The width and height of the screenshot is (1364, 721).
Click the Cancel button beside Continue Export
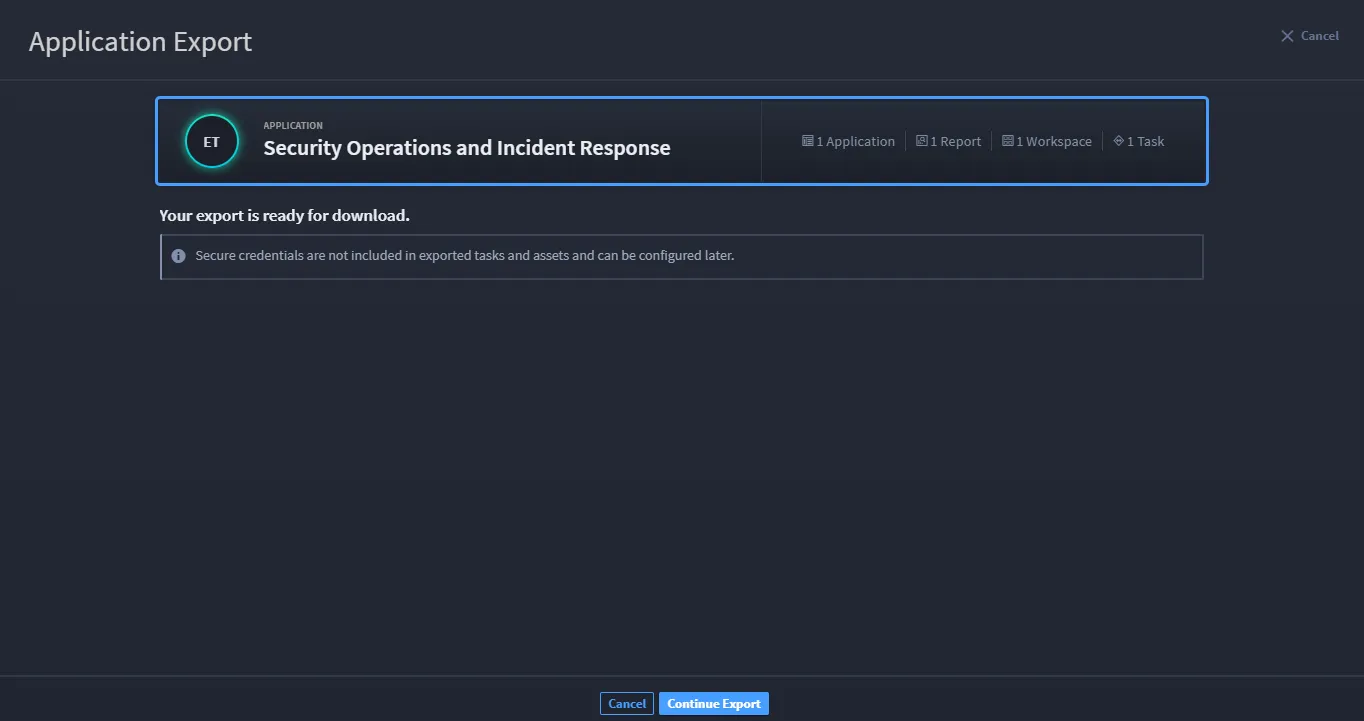[627, 704]
